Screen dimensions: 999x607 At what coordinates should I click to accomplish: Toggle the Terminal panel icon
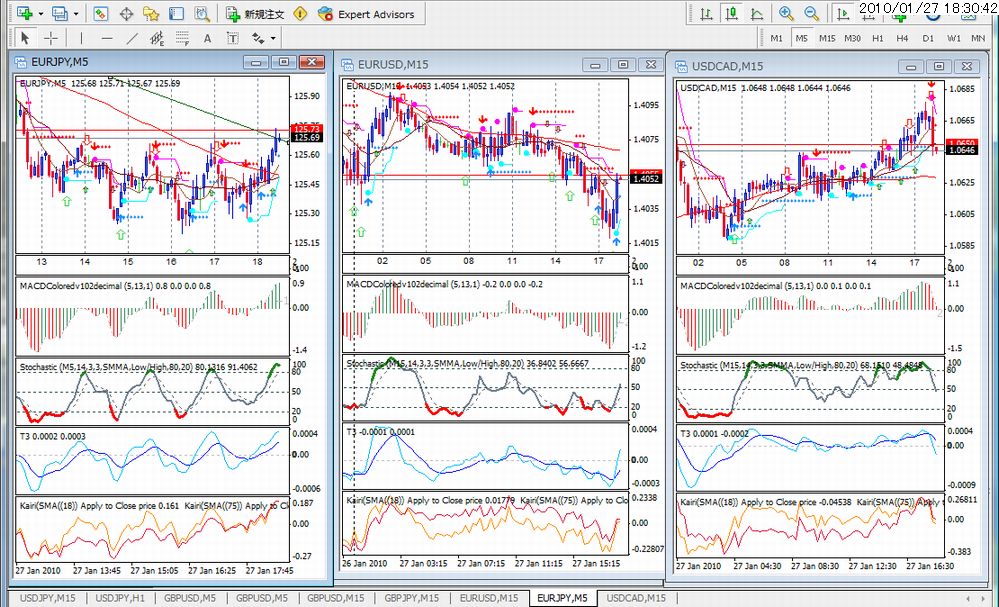[176, 13]
